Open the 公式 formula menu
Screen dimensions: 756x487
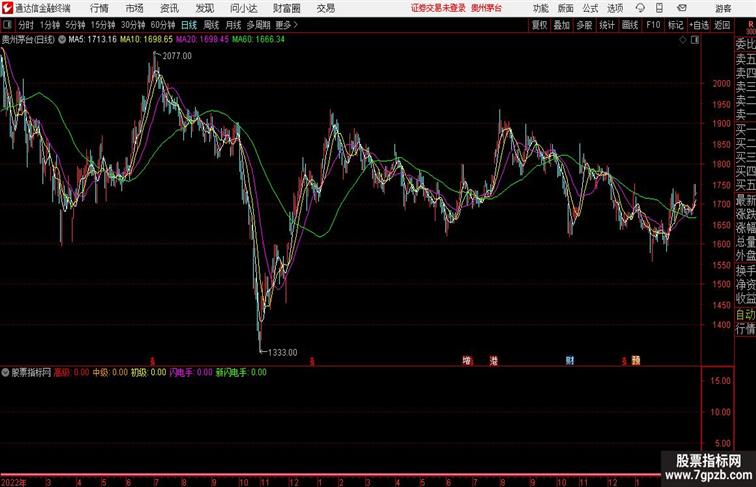pyautogui.click(x=590, y=8)
